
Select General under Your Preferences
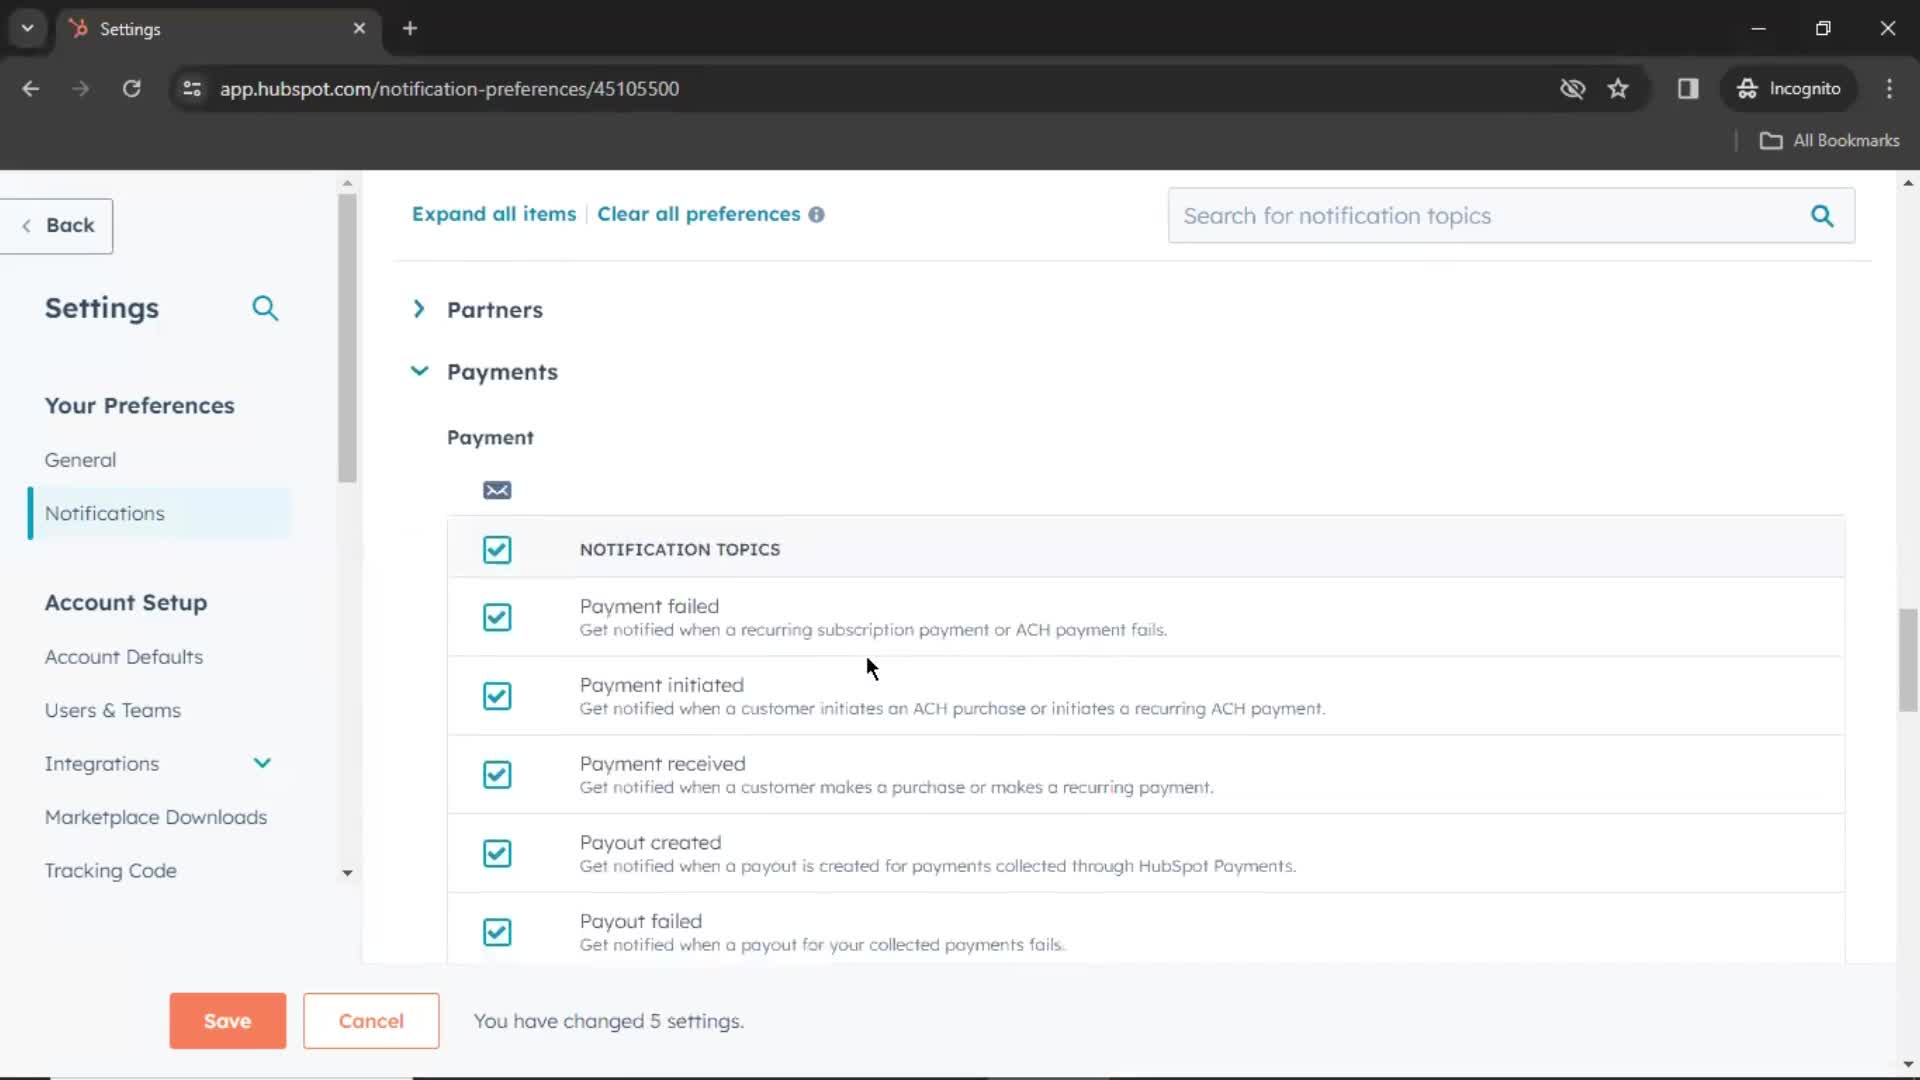point(80,460)
